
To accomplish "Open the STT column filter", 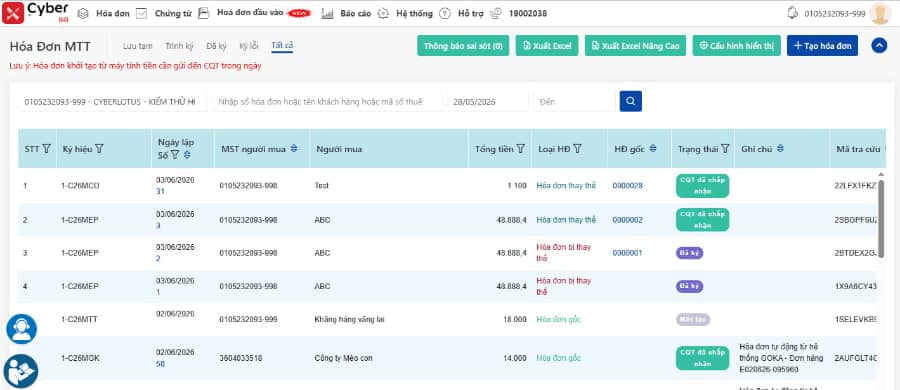I will pos(46,149).
